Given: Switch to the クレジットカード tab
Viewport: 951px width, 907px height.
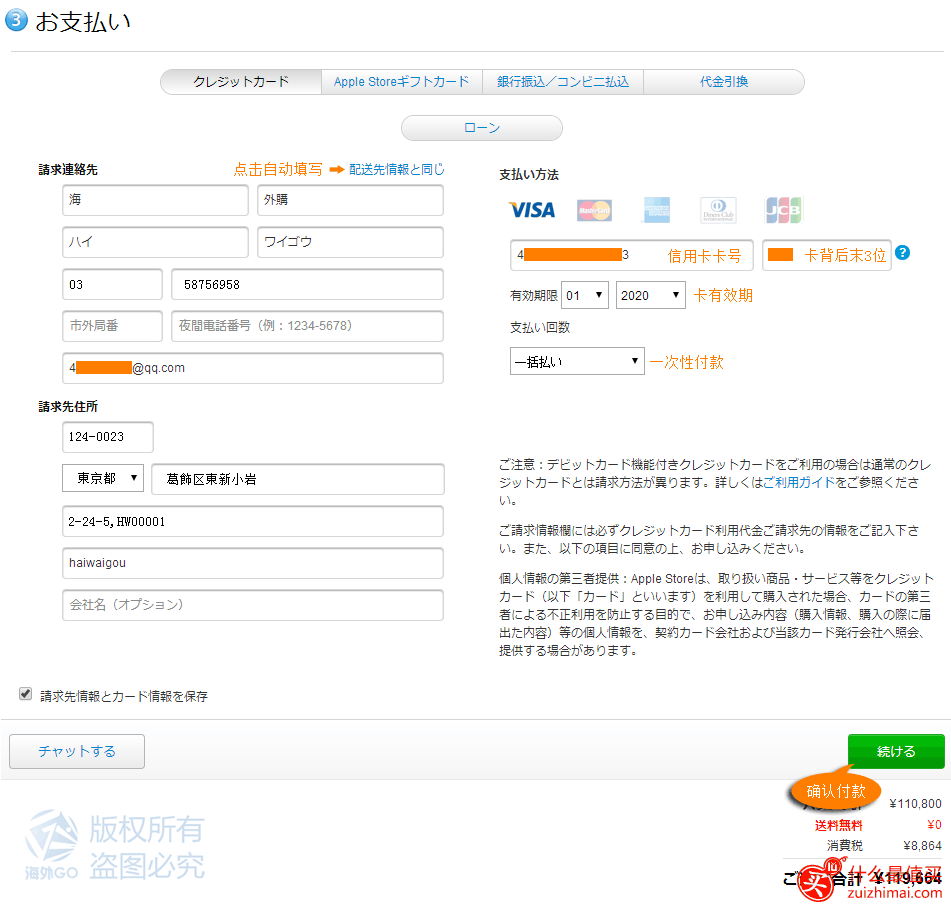Looking at the screenshot, I should (241, 82).
